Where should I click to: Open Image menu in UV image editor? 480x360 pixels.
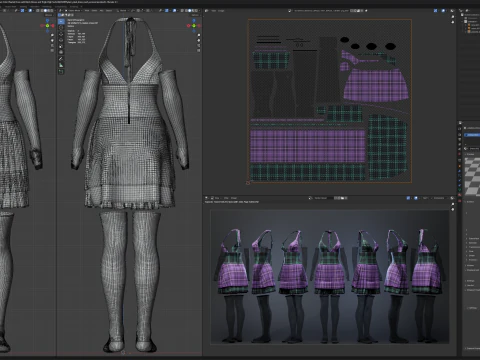point(221,11)
